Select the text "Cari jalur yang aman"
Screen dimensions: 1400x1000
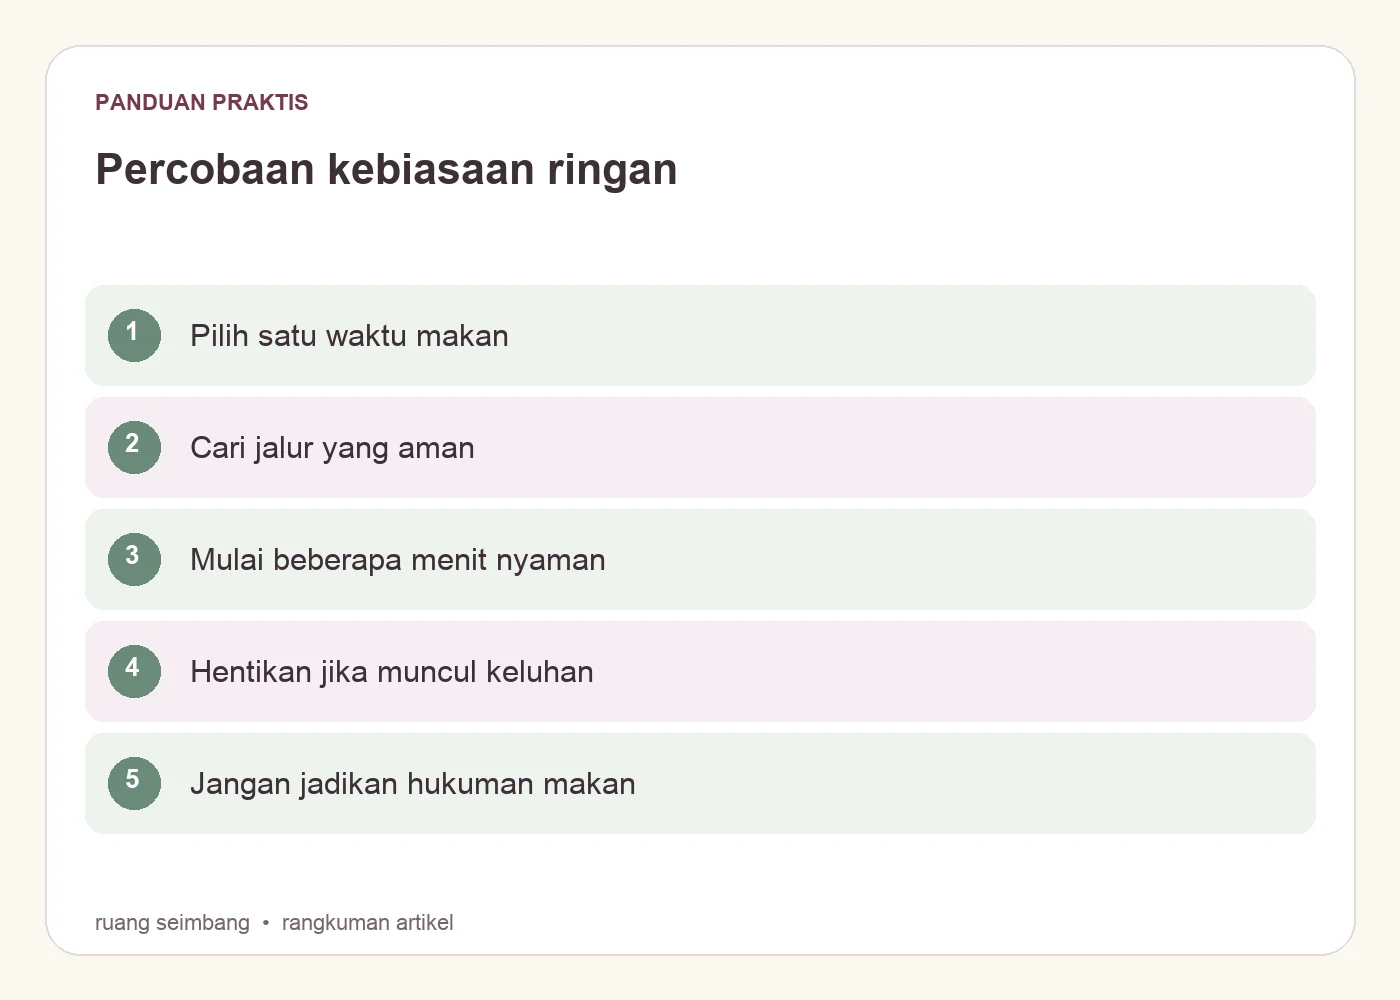(332, 448)
